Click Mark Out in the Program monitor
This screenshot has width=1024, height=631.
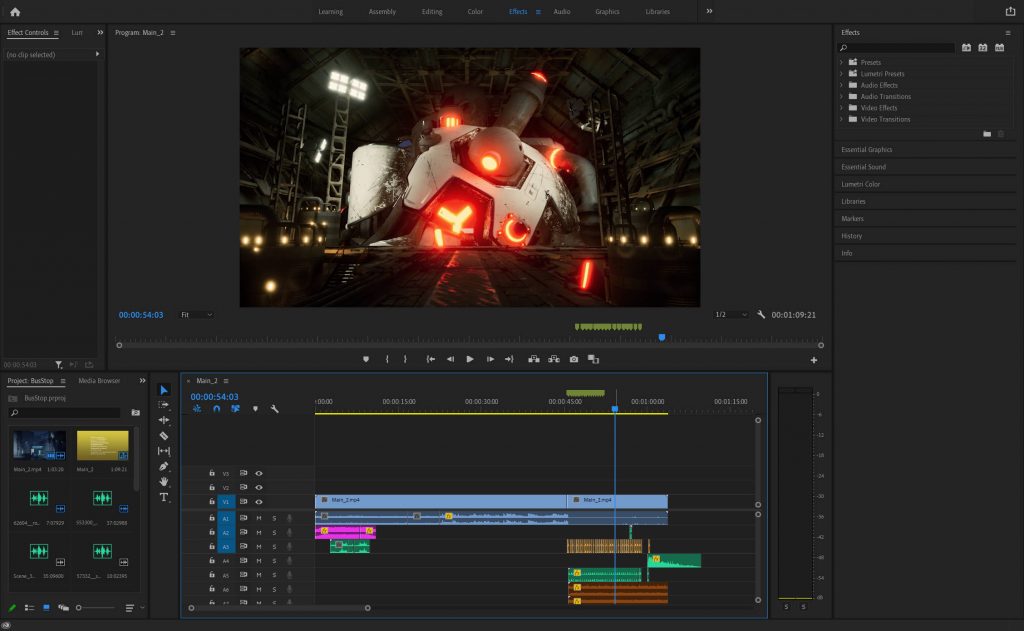click(405, 359)
